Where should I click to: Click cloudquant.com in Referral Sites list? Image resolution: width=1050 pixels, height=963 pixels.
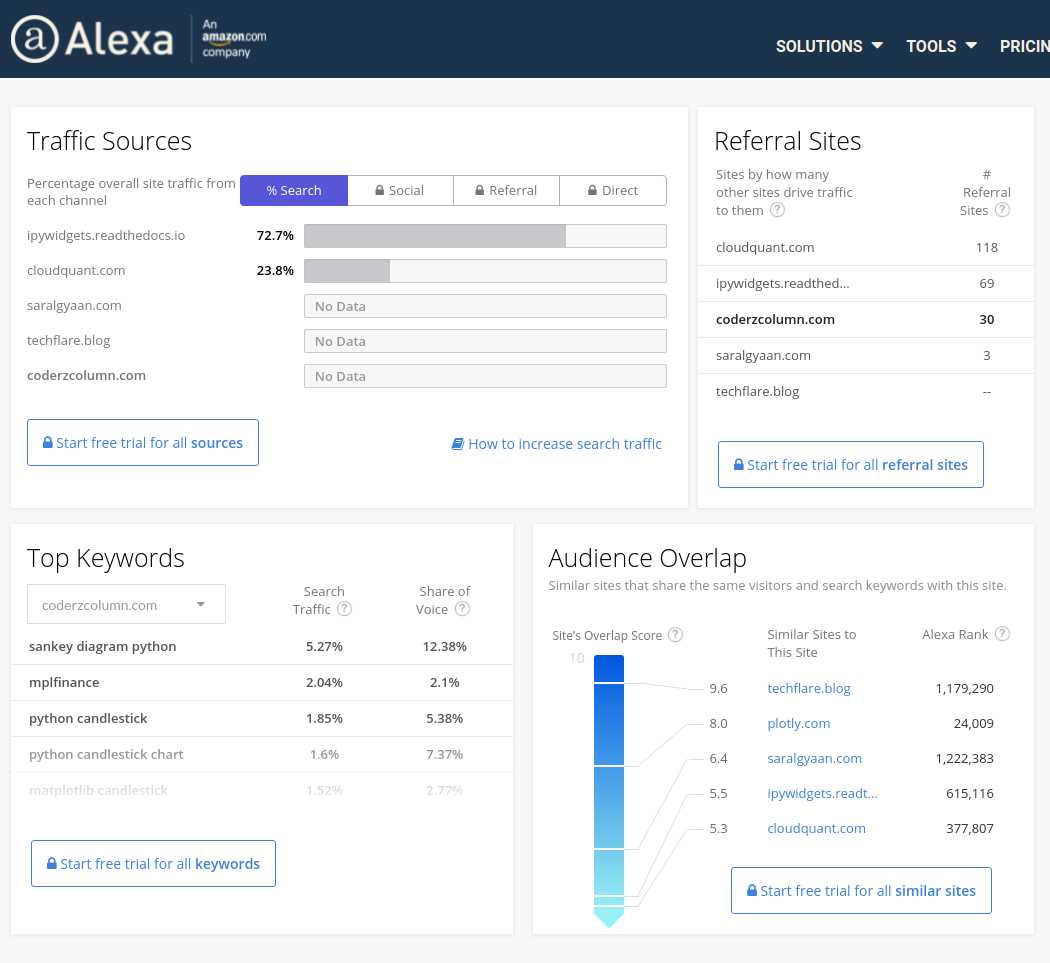pyautogui.click(x=765, y=247)
